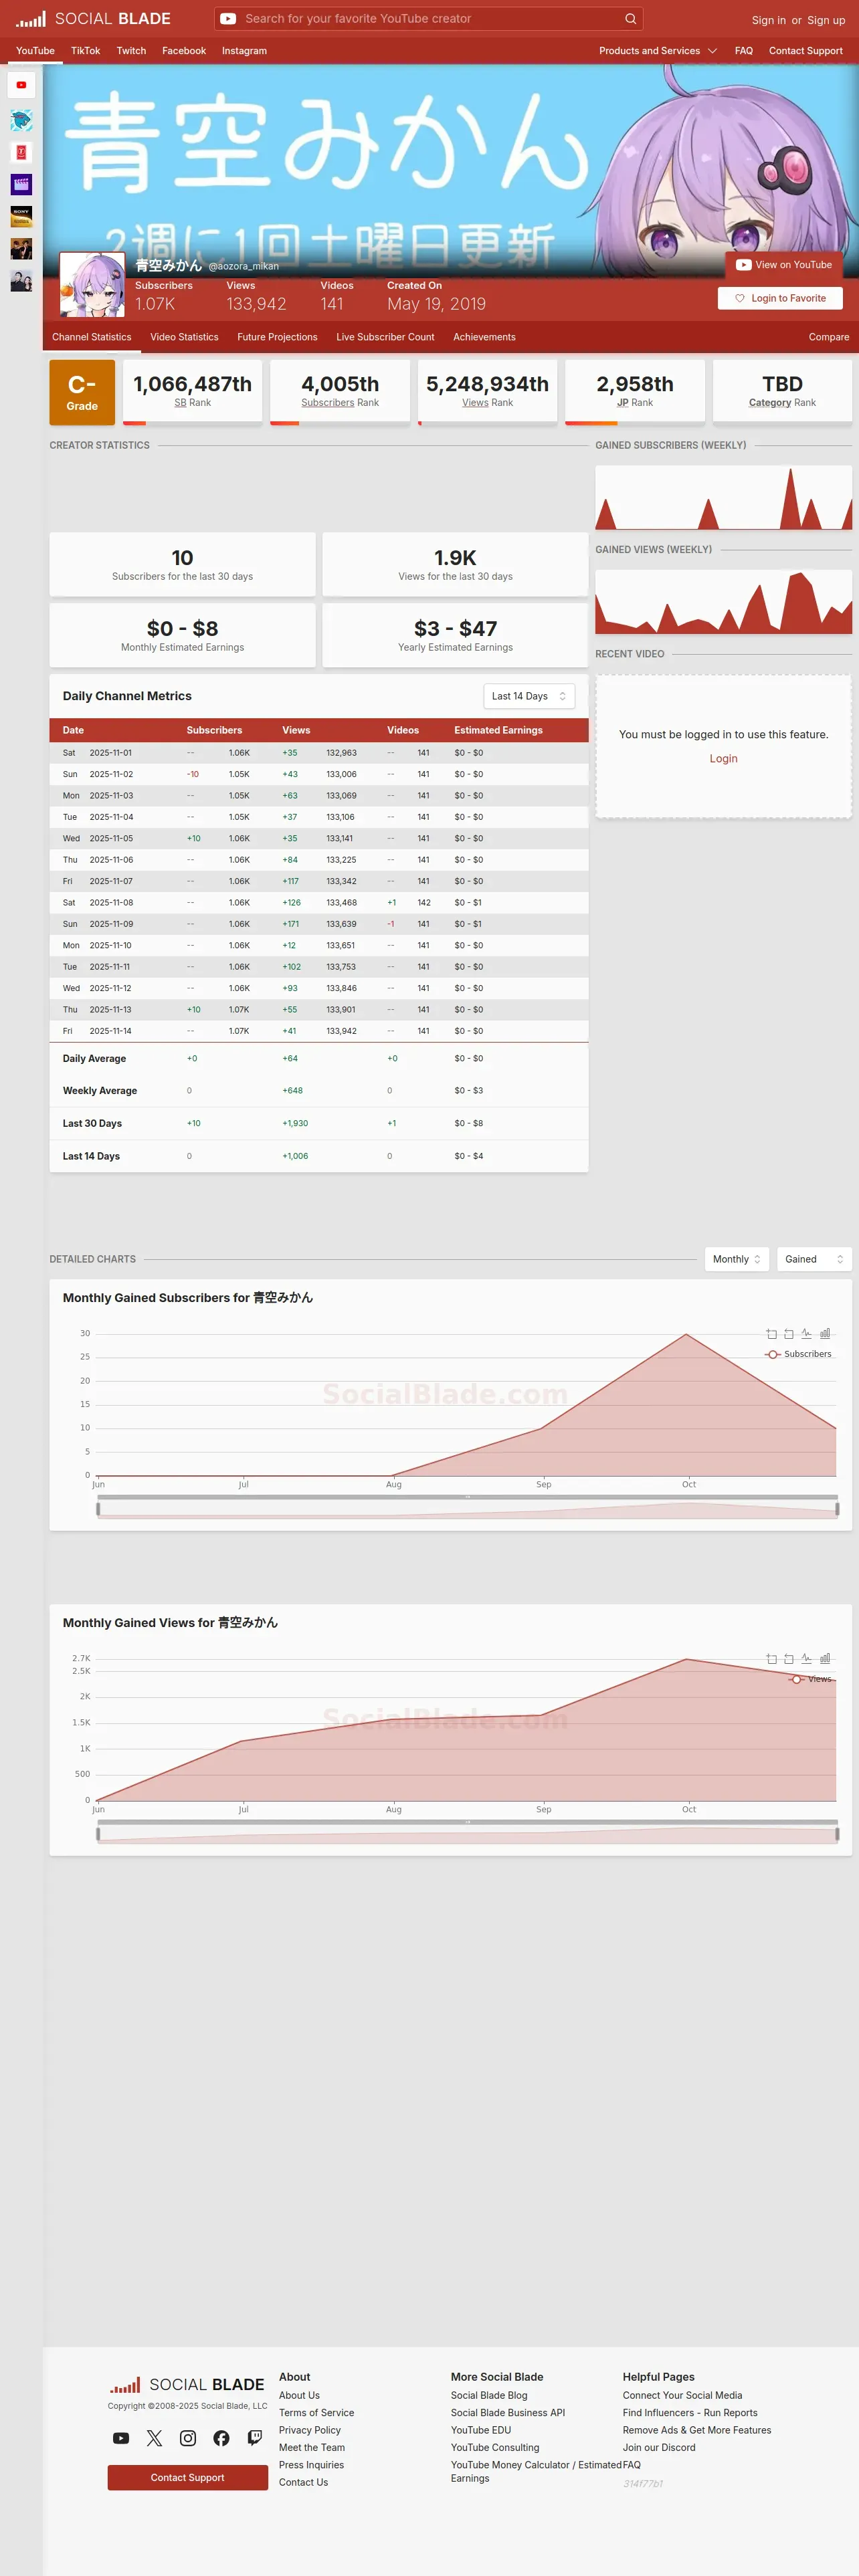
Task: Click zoom icon on Gained Views chart
Action: tap(771, 1659)
